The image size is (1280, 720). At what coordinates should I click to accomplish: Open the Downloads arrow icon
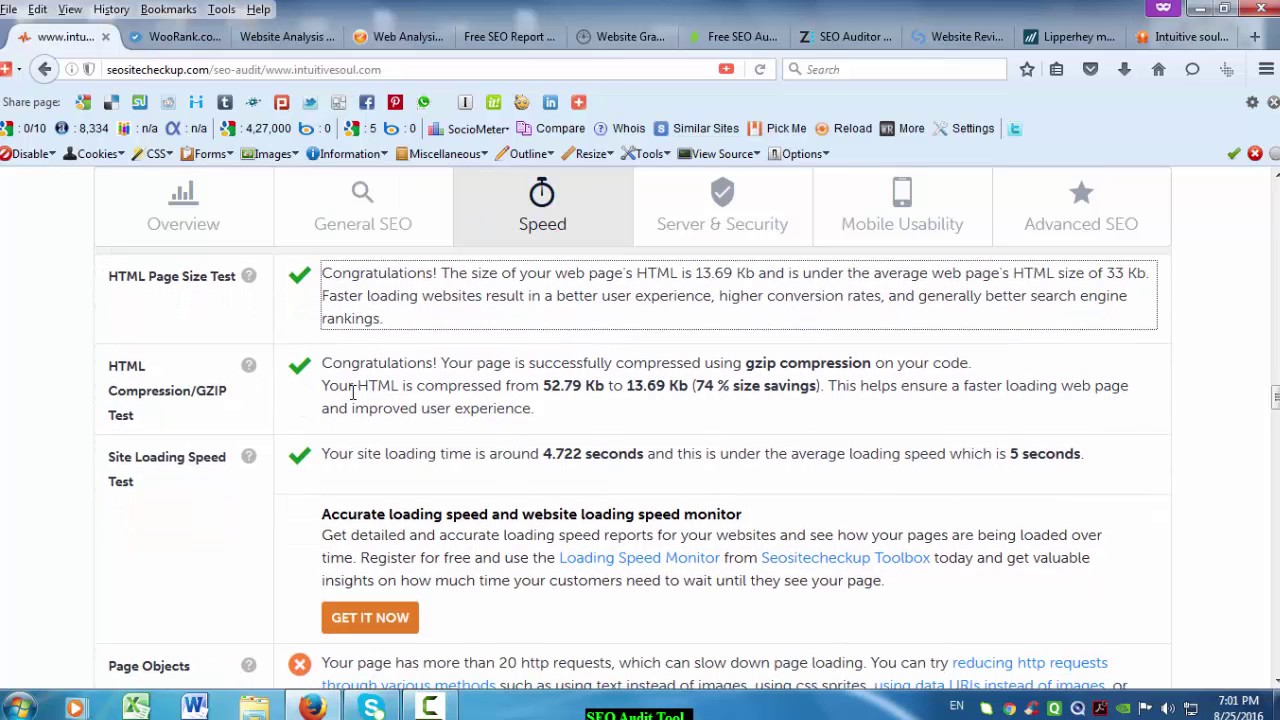[x=1124, y=69]
